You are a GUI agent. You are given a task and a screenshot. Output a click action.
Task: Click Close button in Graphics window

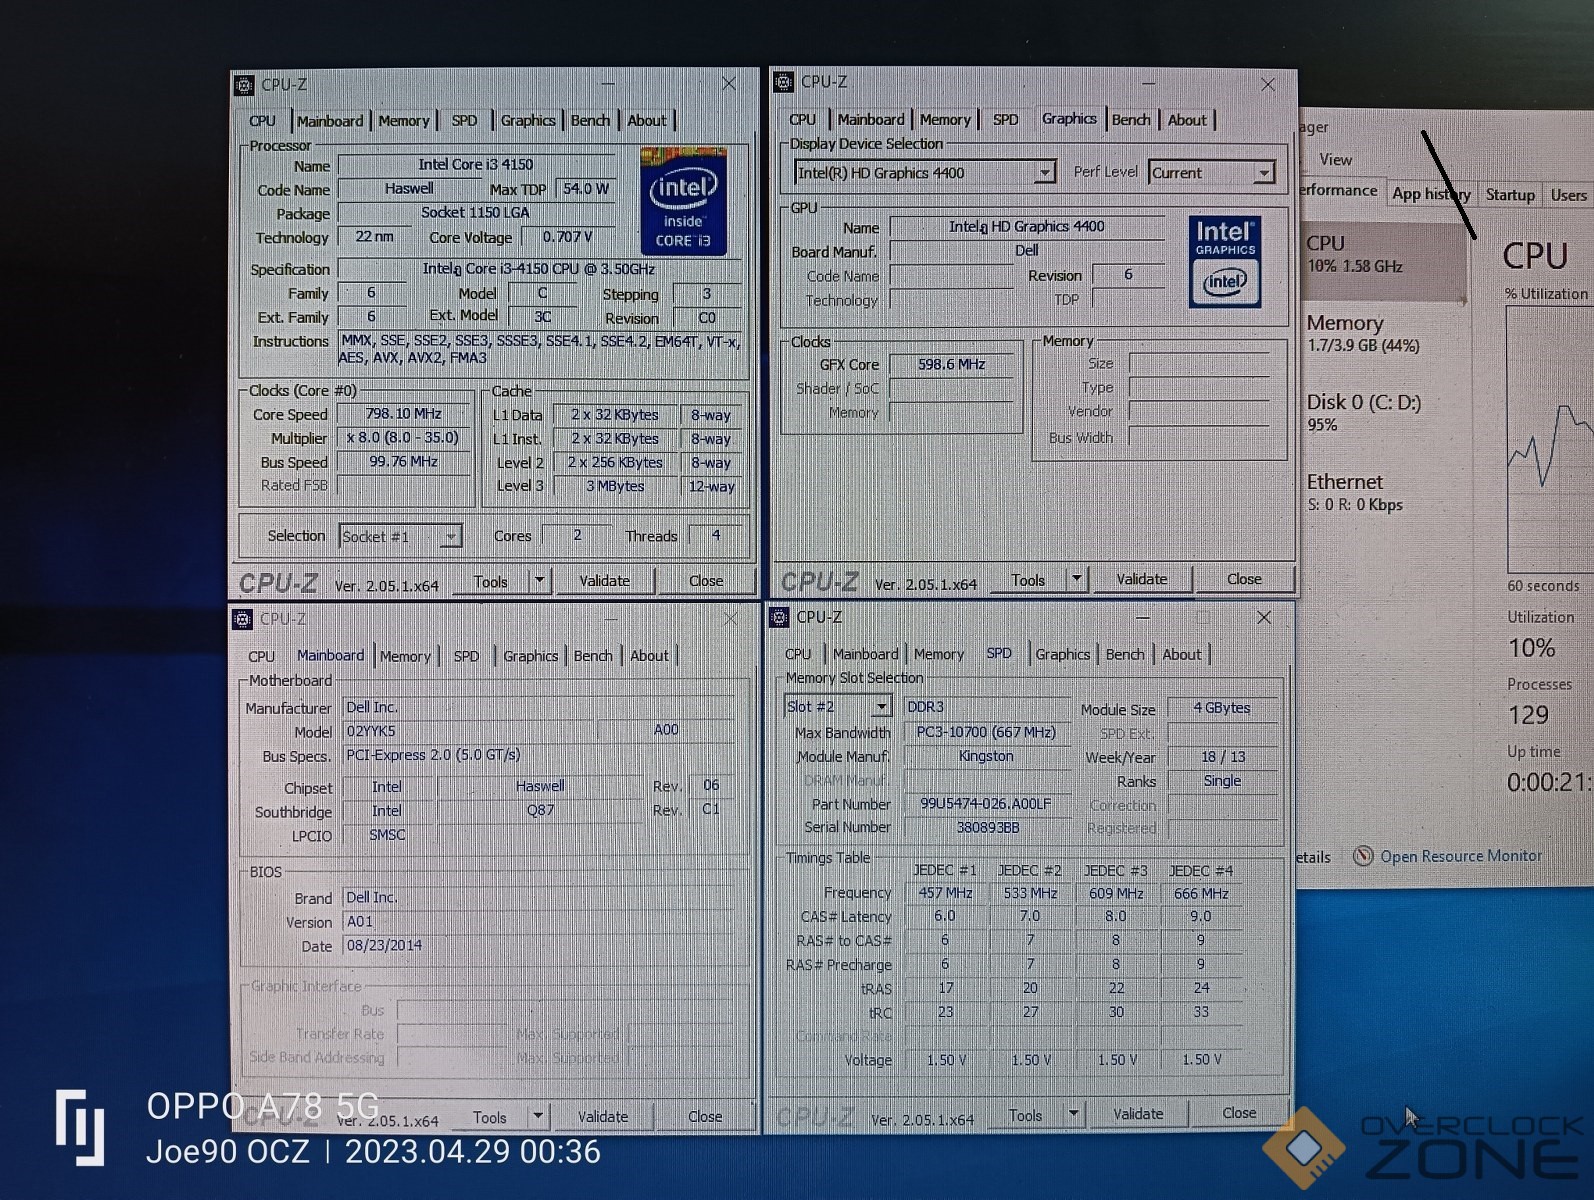click(x=1244, y=578)
